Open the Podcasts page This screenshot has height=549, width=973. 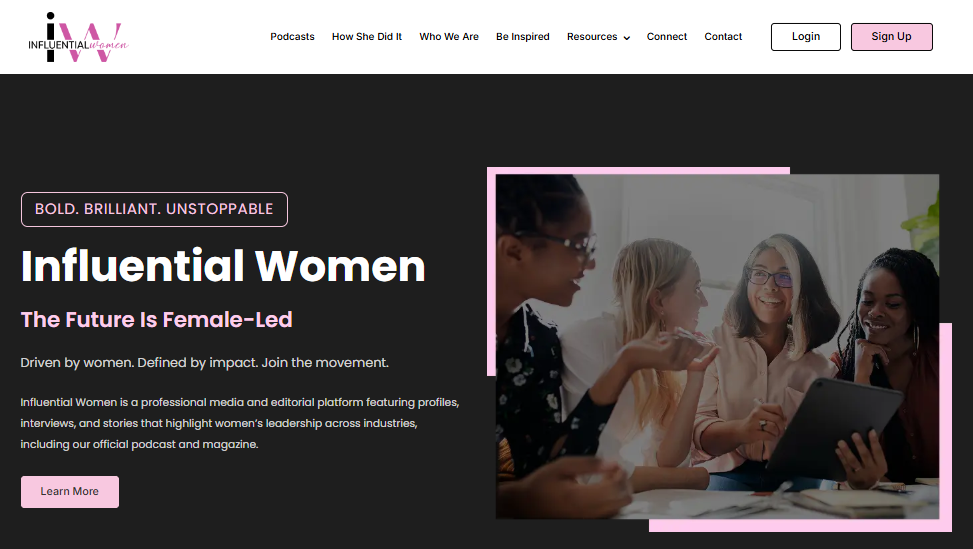pyautogui.click(x=292, y=37)
